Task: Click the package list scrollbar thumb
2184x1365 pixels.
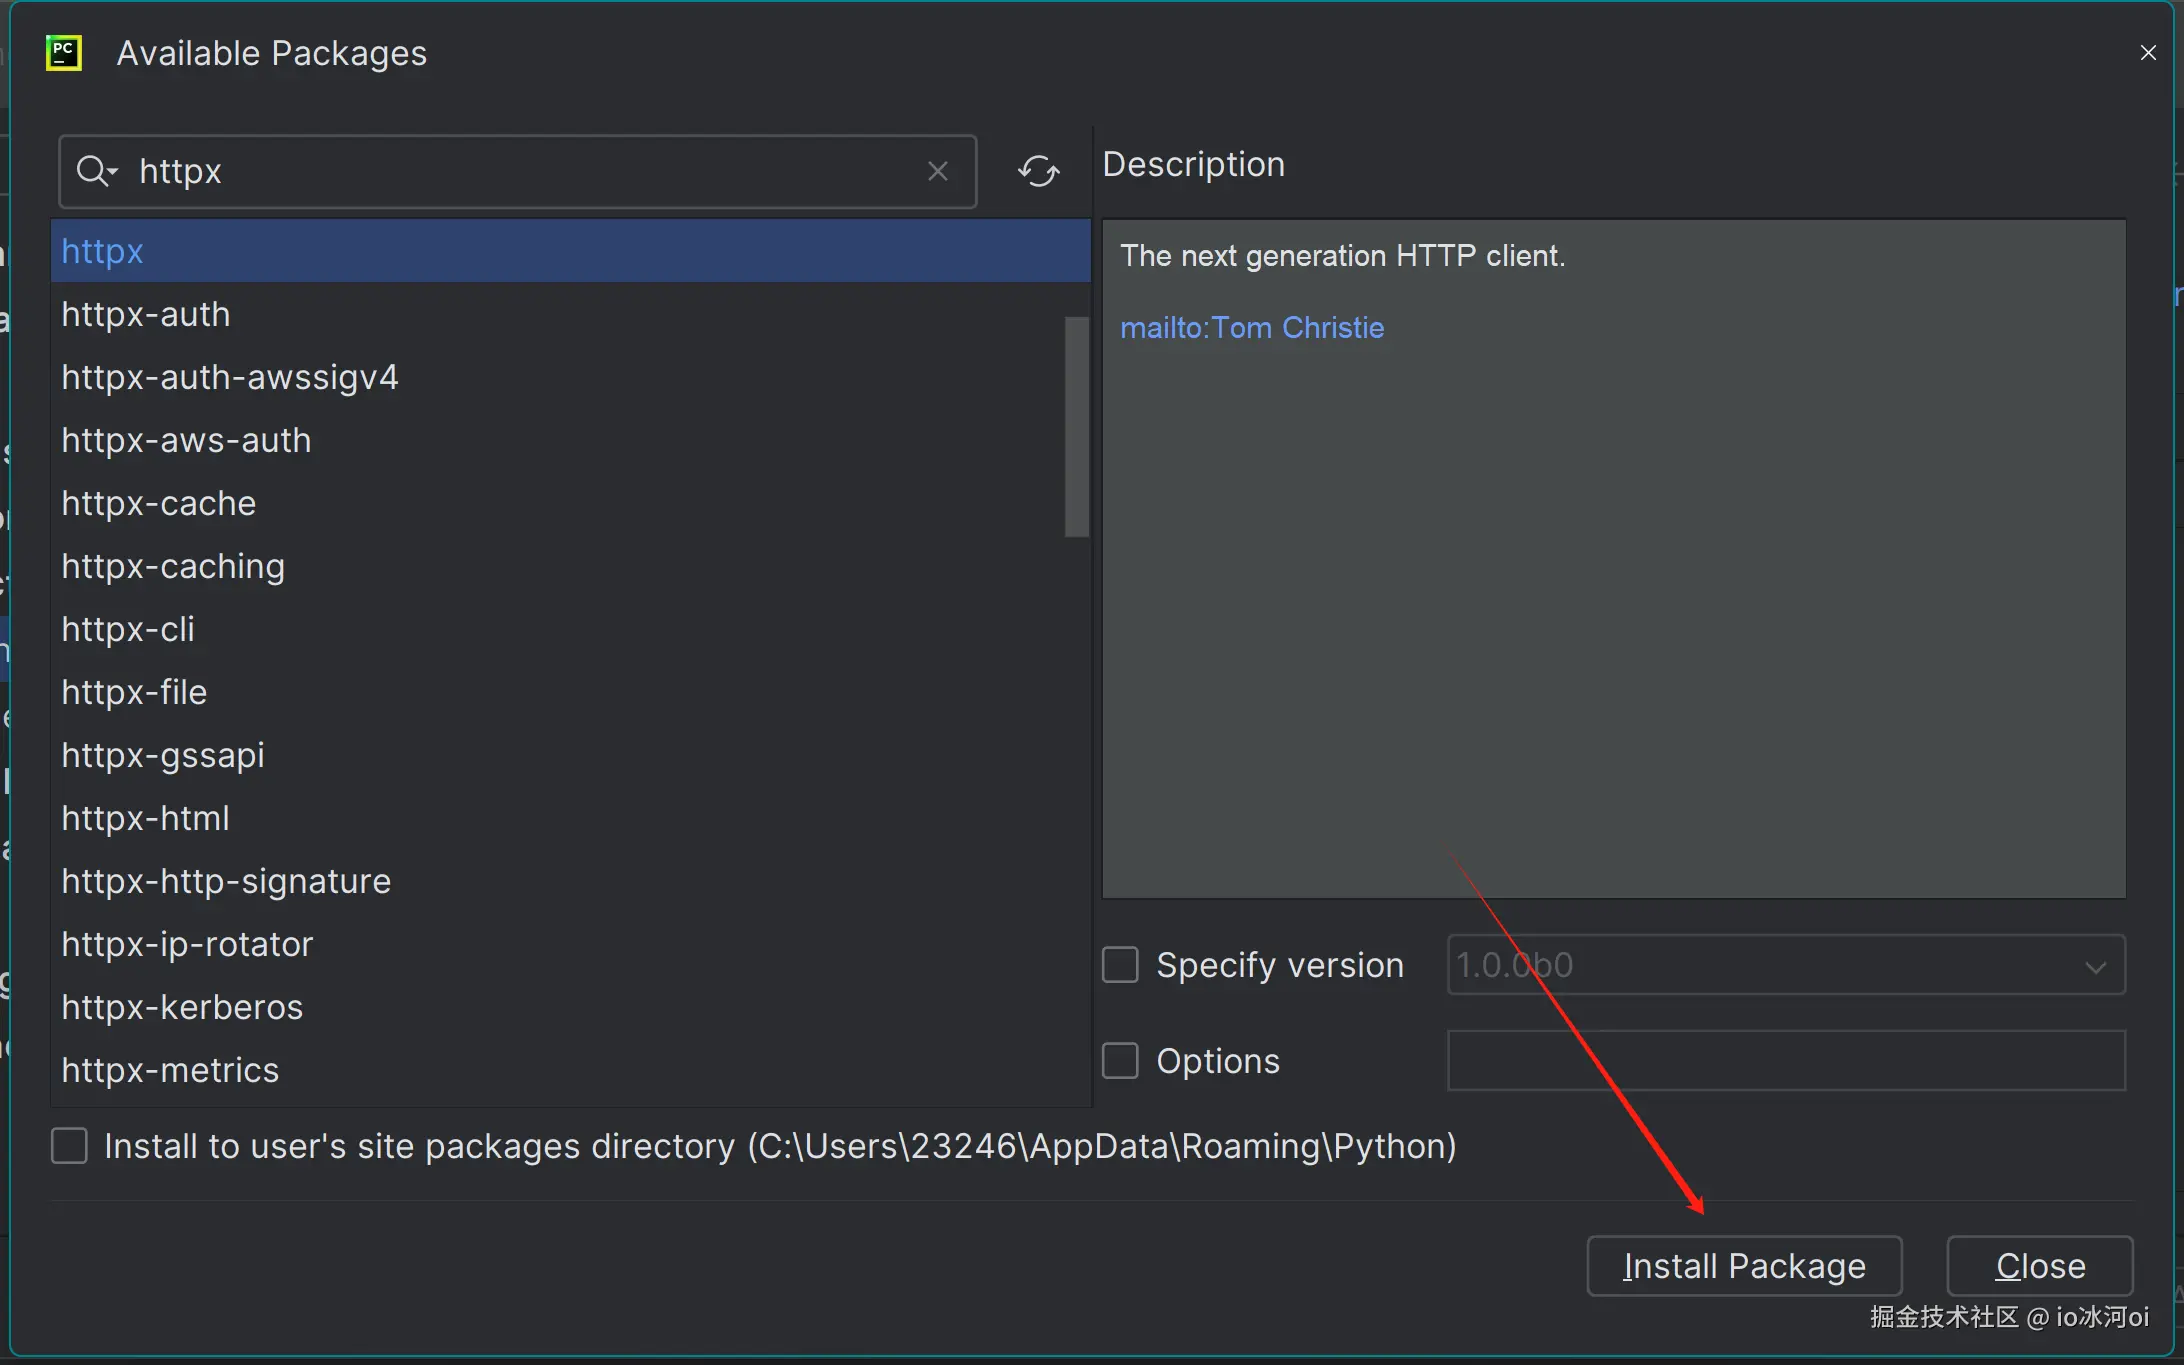Action: [1076, 427]
